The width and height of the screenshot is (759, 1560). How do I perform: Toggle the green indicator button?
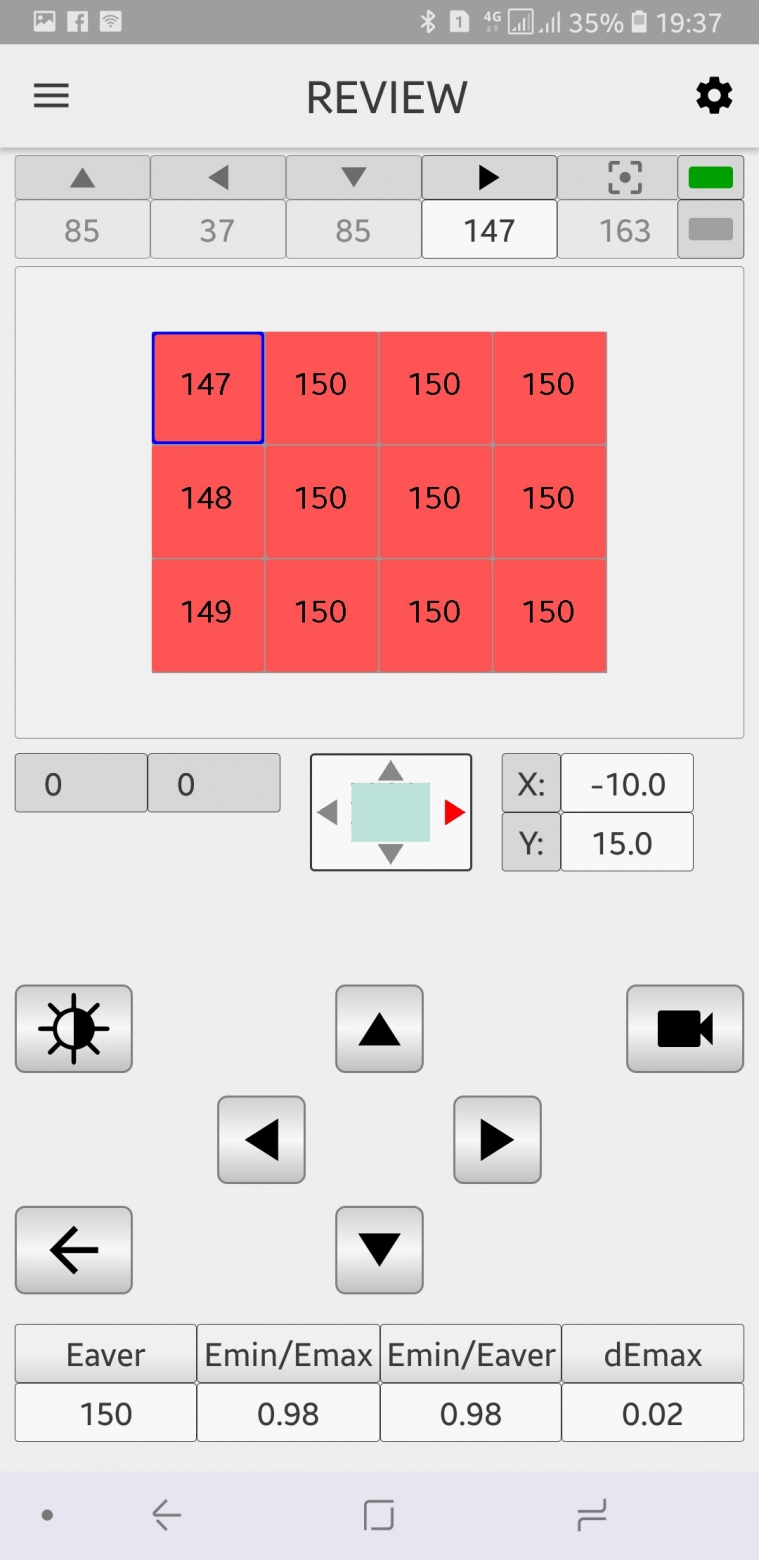711,178
